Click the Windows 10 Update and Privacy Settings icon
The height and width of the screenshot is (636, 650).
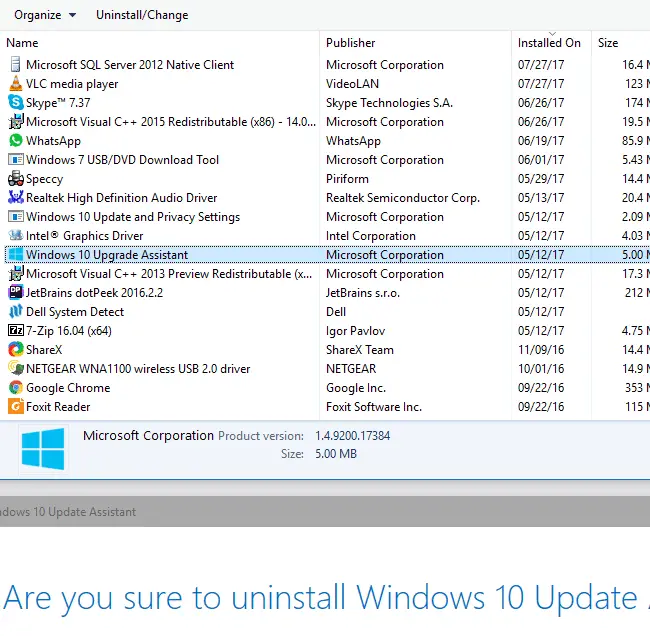coord(16,217)
